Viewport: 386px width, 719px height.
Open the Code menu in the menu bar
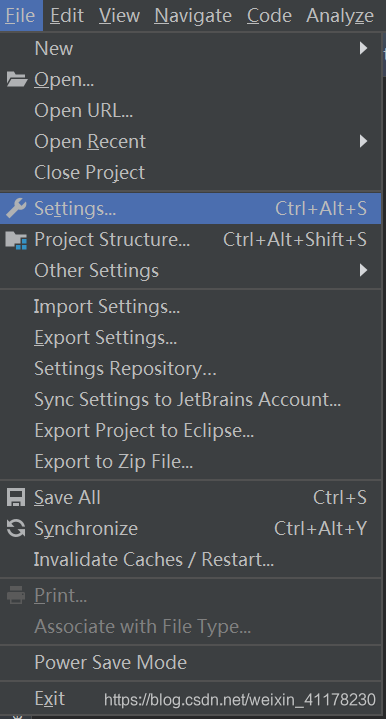point(269,16)
